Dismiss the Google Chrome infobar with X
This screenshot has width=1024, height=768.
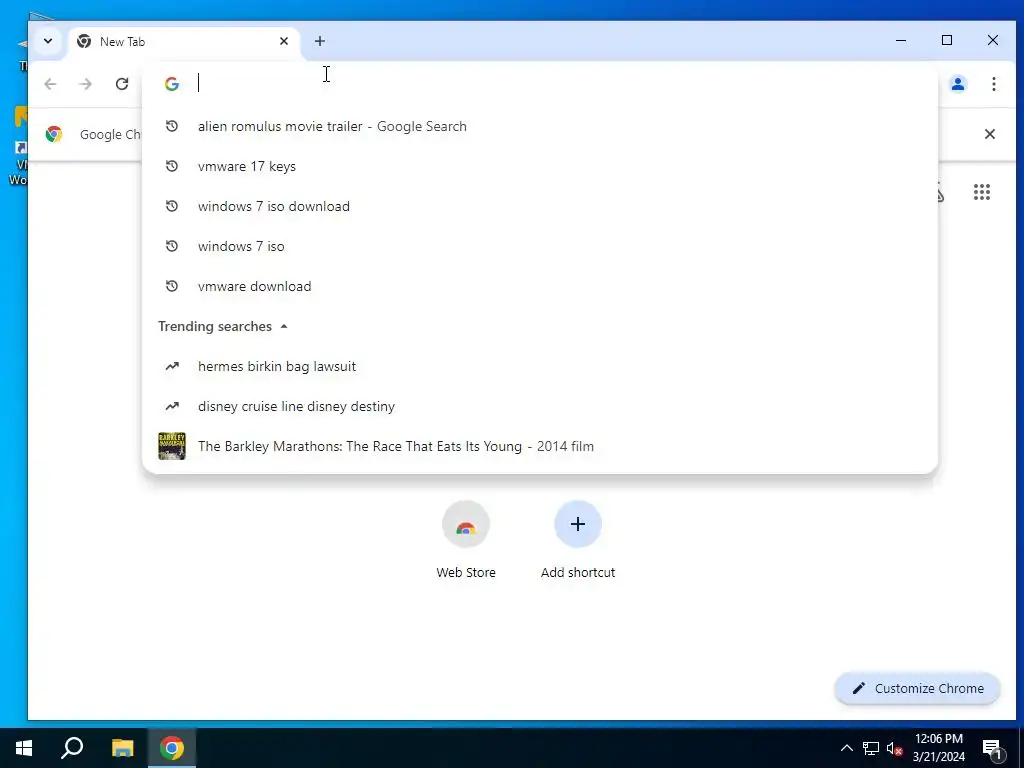pos(989,134)
